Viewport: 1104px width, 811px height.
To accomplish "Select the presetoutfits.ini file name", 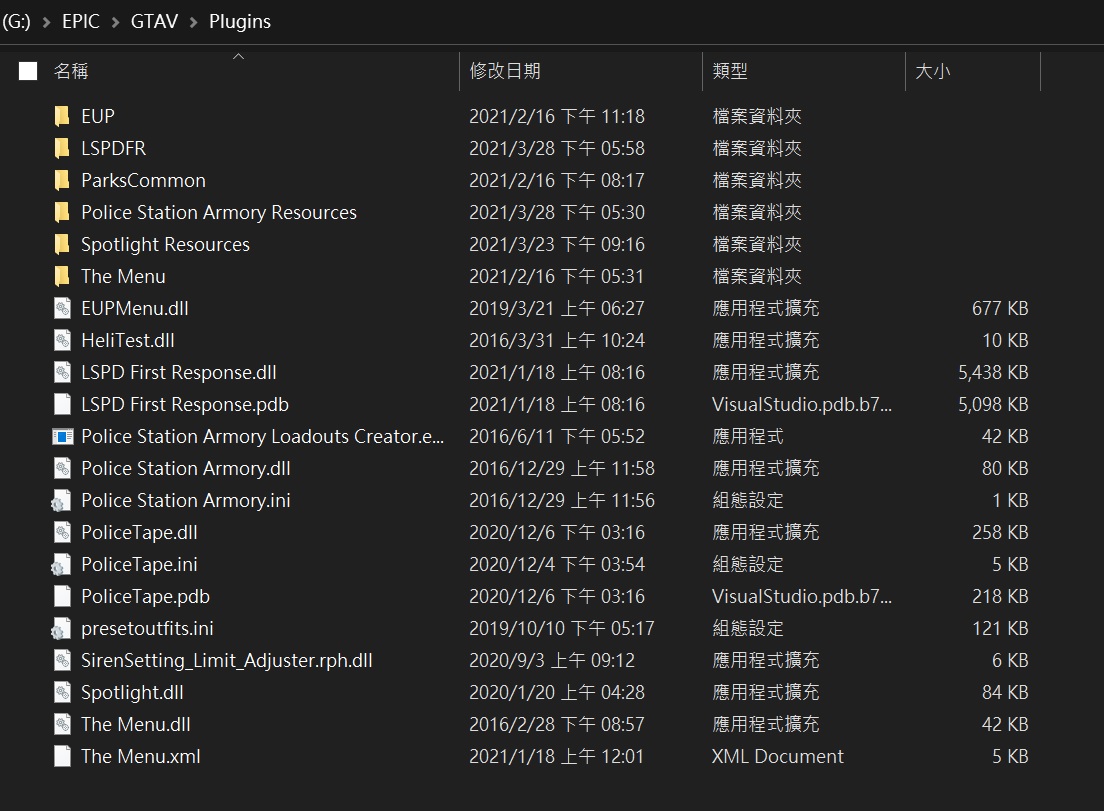I will 147,628.
